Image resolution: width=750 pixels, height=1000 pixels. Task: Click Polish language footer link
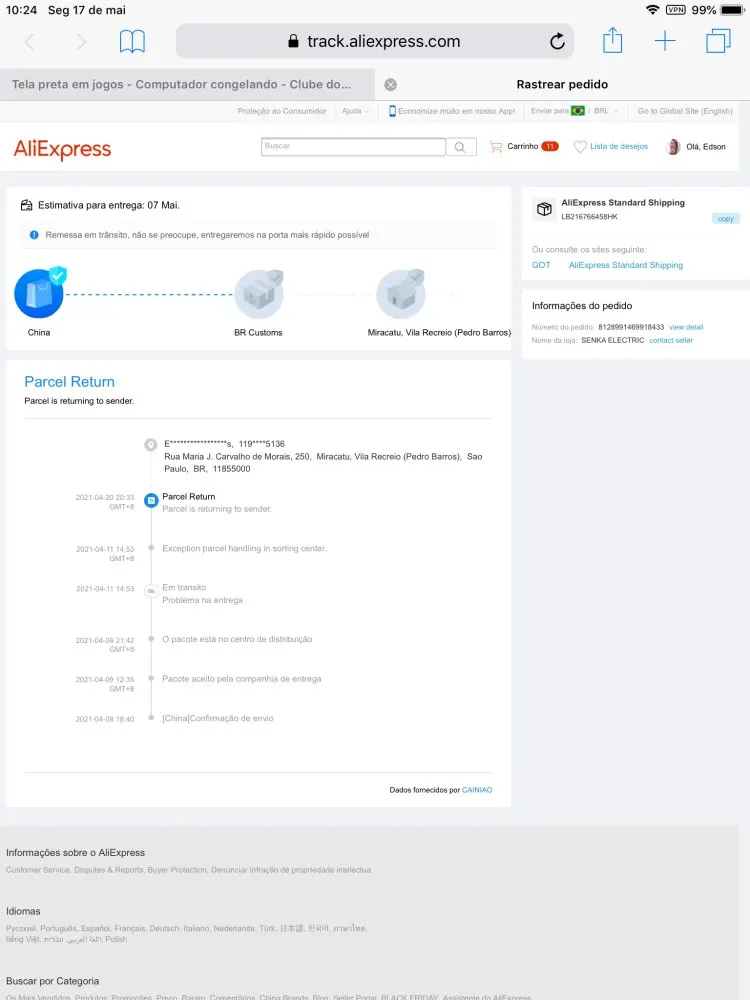click(116, 939)
